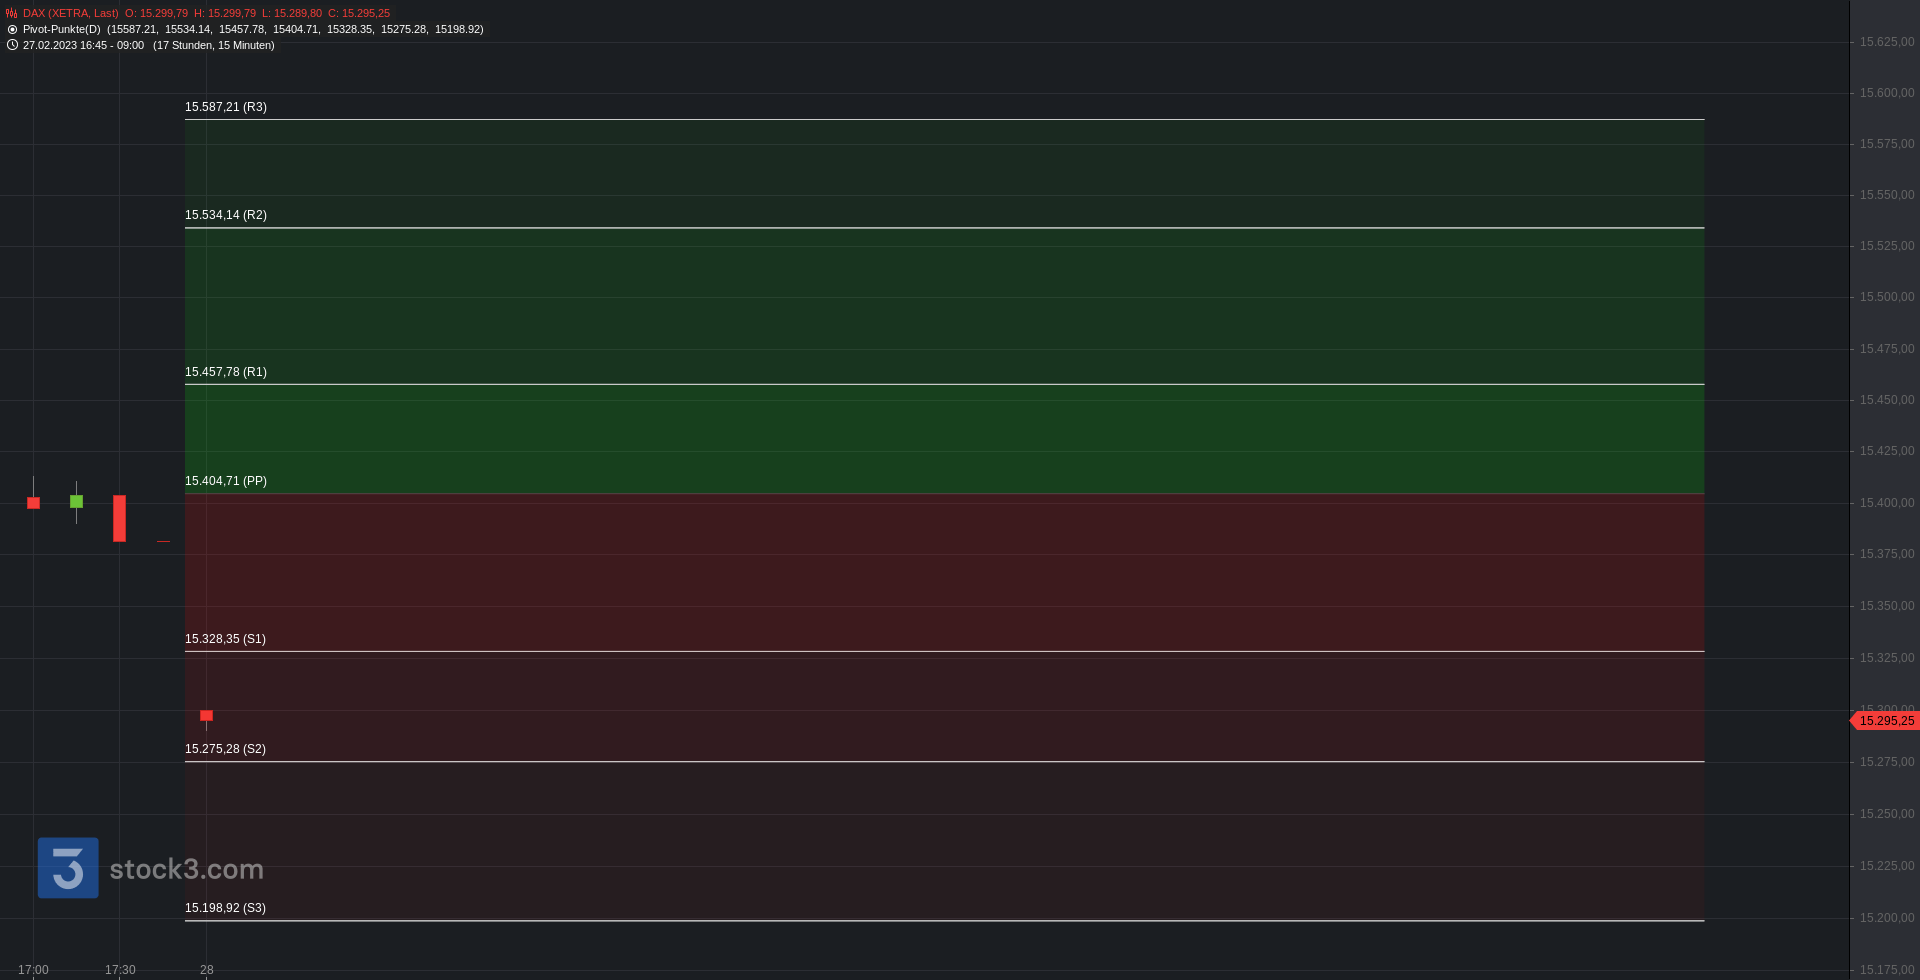Click the clock icon beside date range
The image size is (1920, 980).
click(12, 45)
